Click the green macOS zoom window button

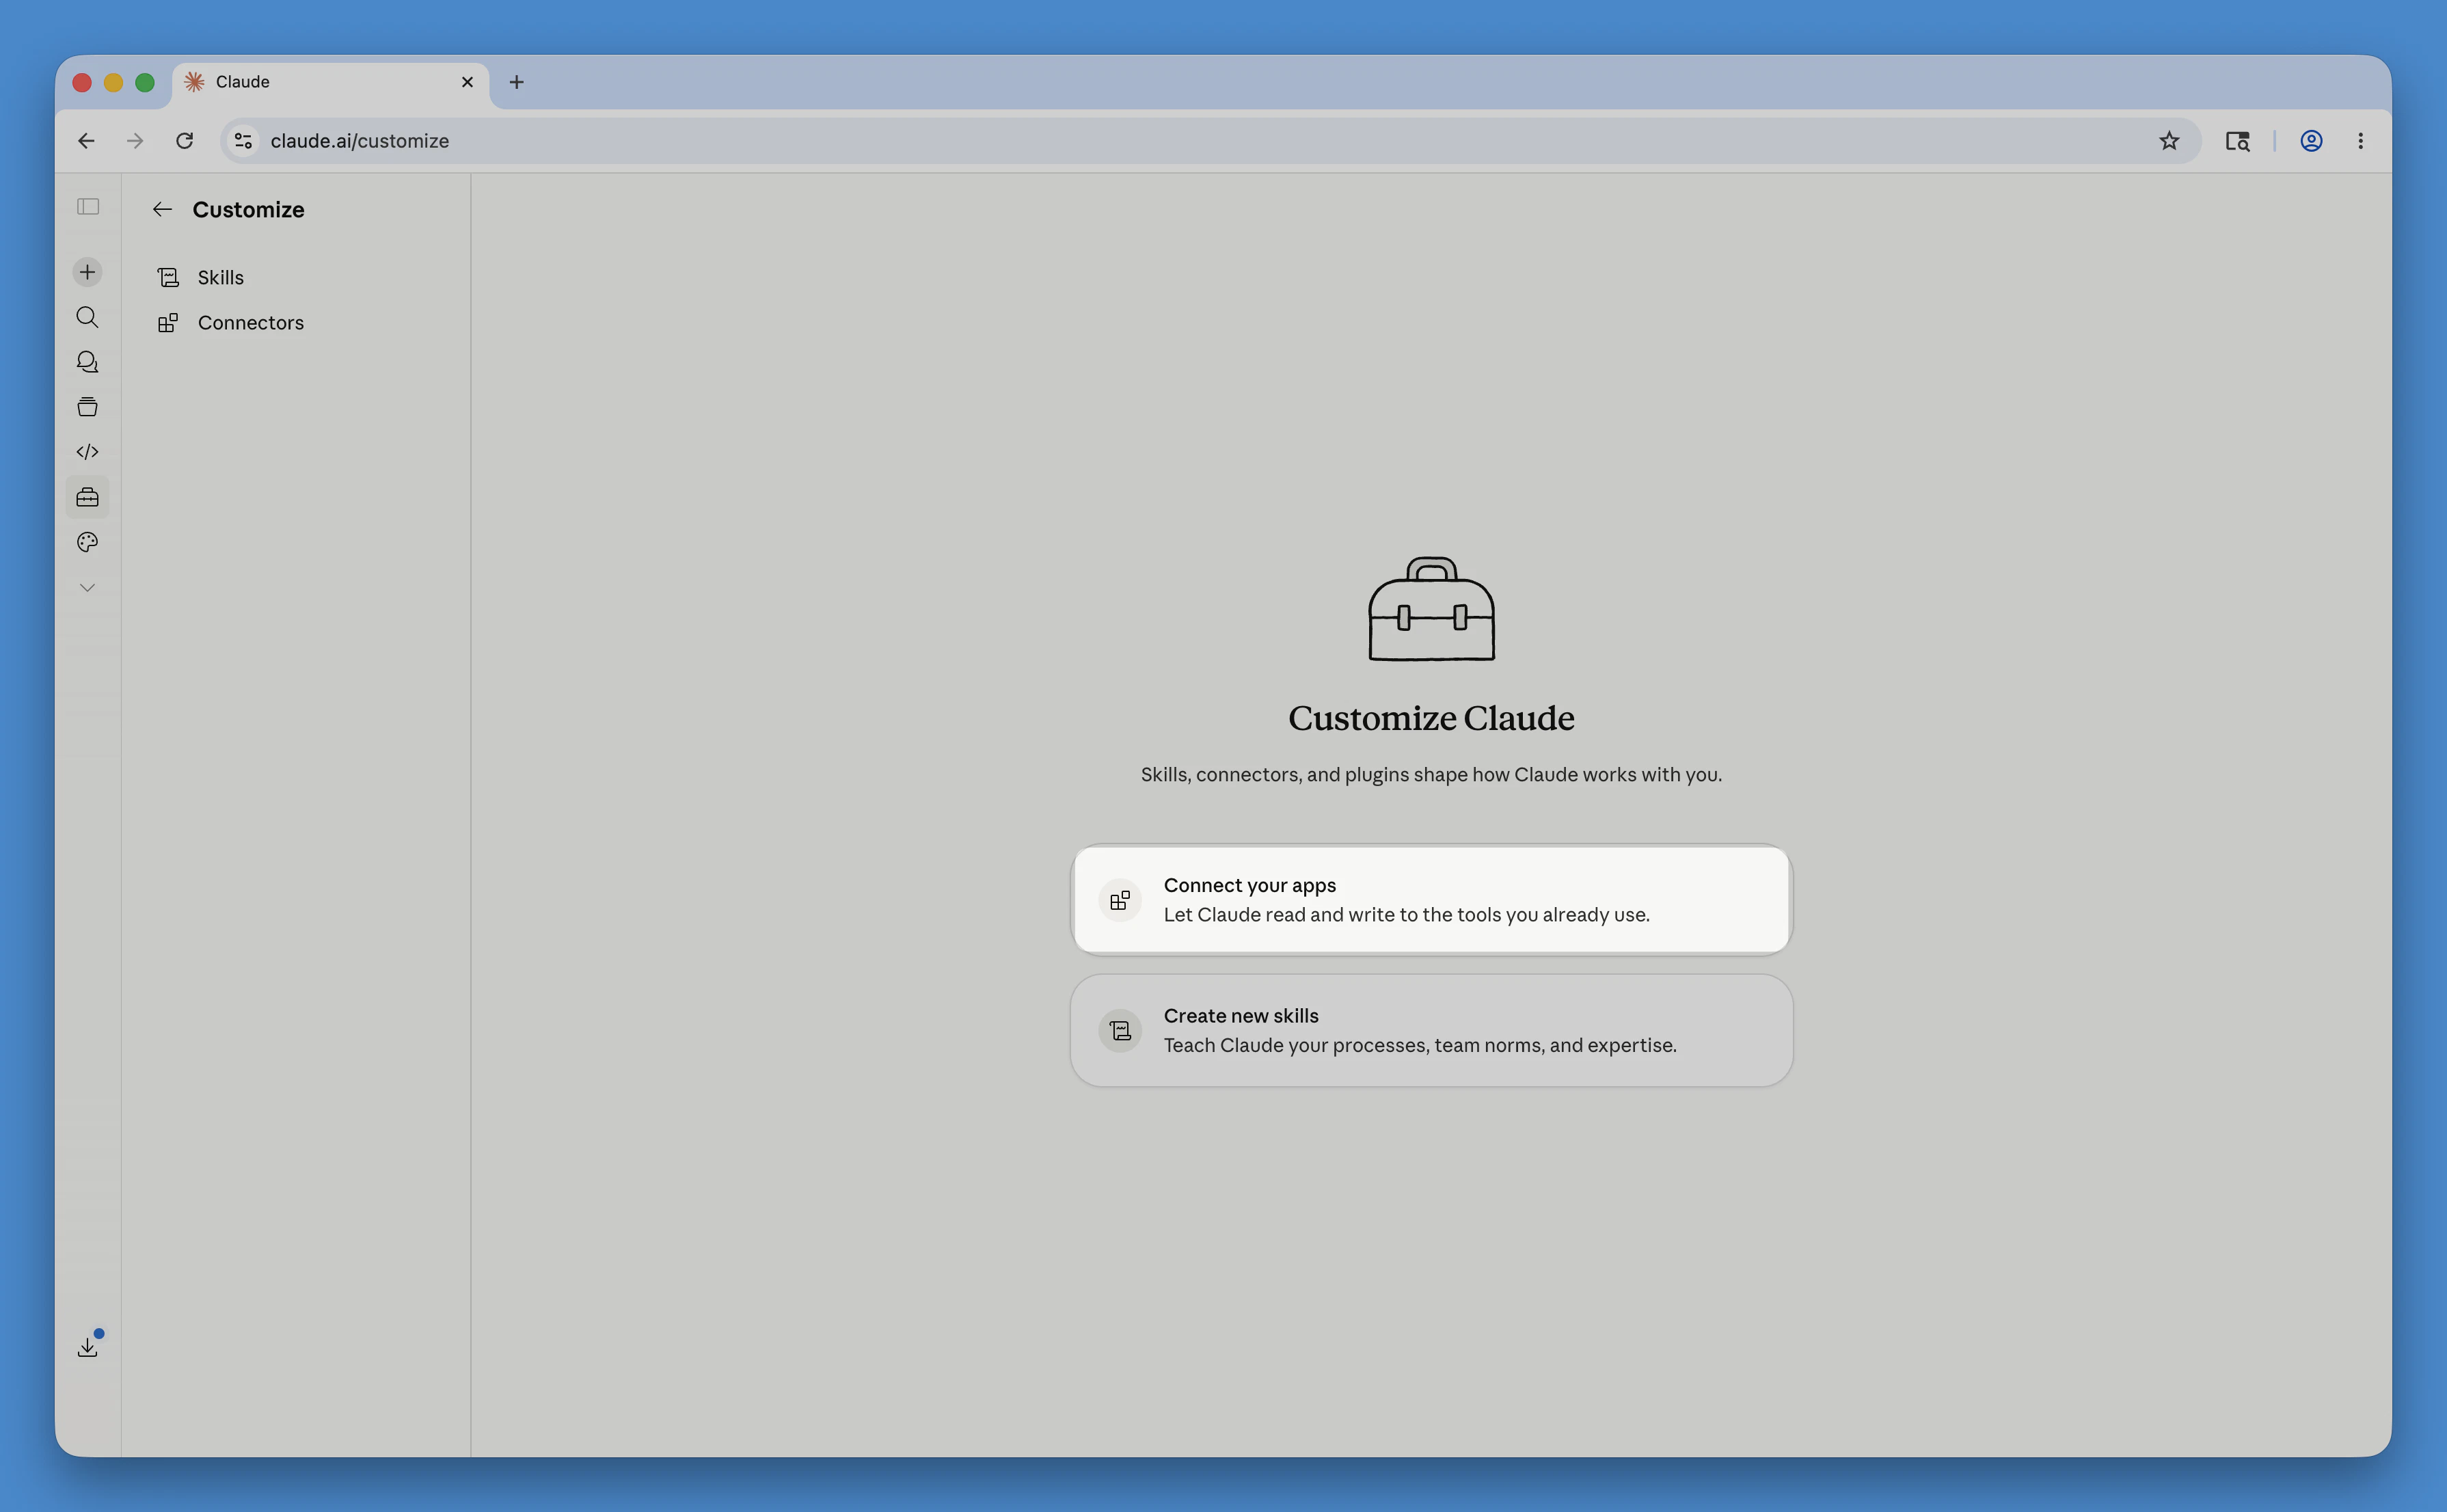145,82
